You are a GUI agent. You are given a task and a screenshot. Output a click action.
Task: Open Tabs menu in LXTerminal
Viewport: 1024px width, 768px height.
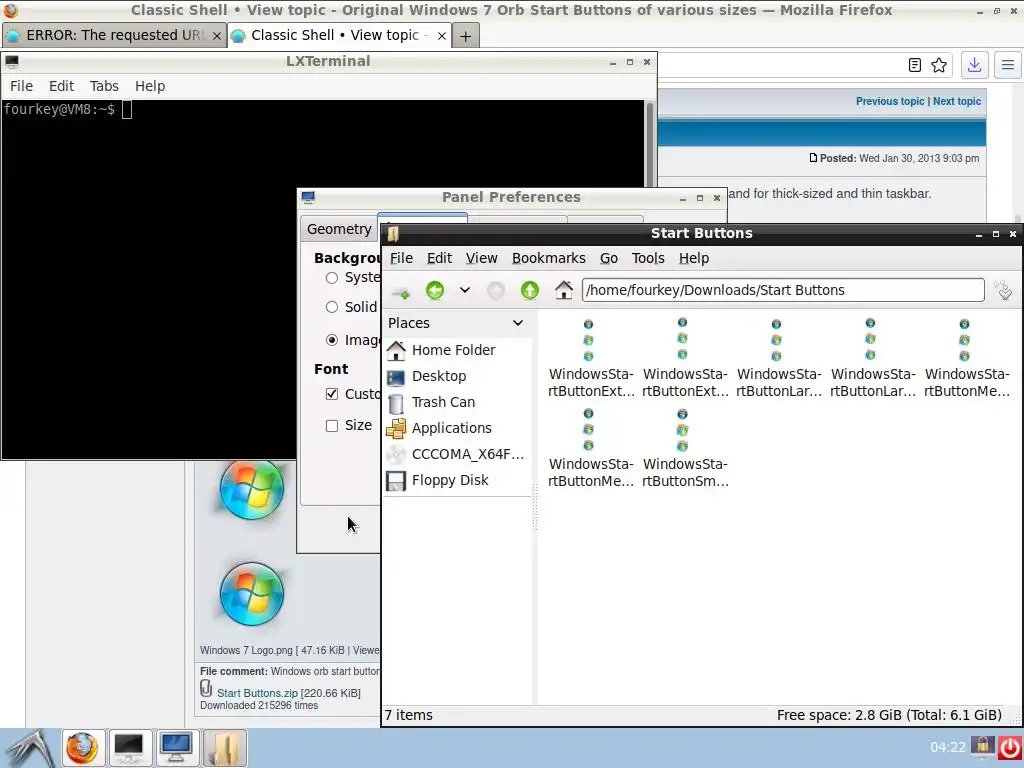click(104, 86)
